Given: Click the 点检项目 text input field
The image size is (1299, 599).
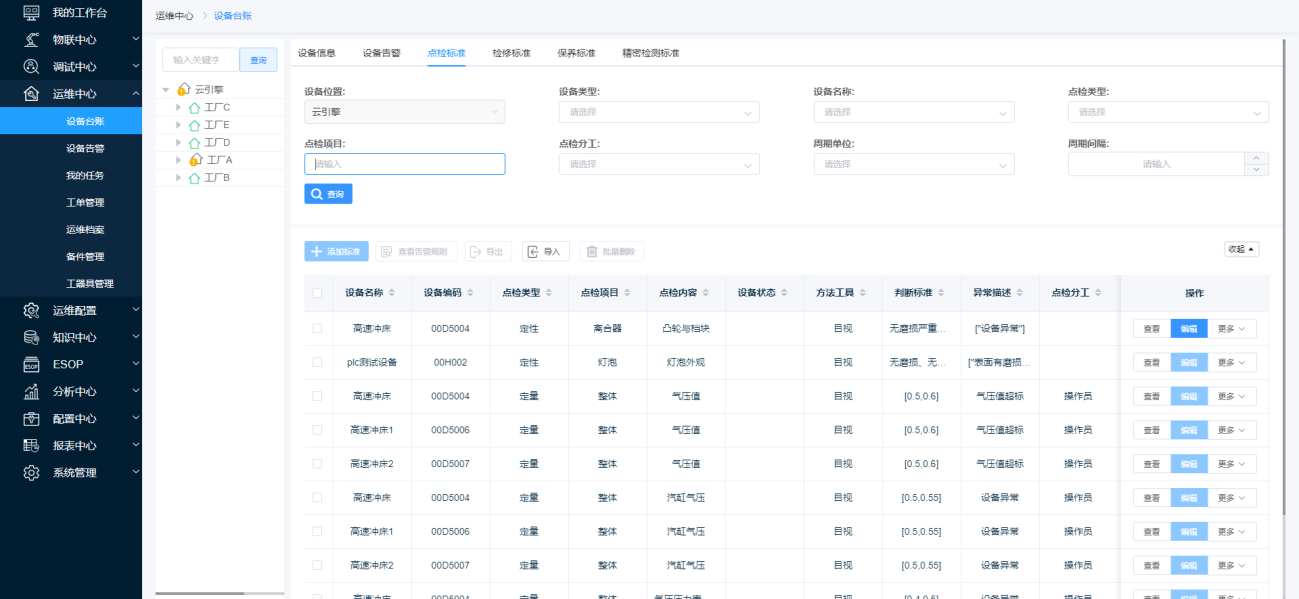Looking at the screenshot, I should pyautogui.click(x=404, y=164).
